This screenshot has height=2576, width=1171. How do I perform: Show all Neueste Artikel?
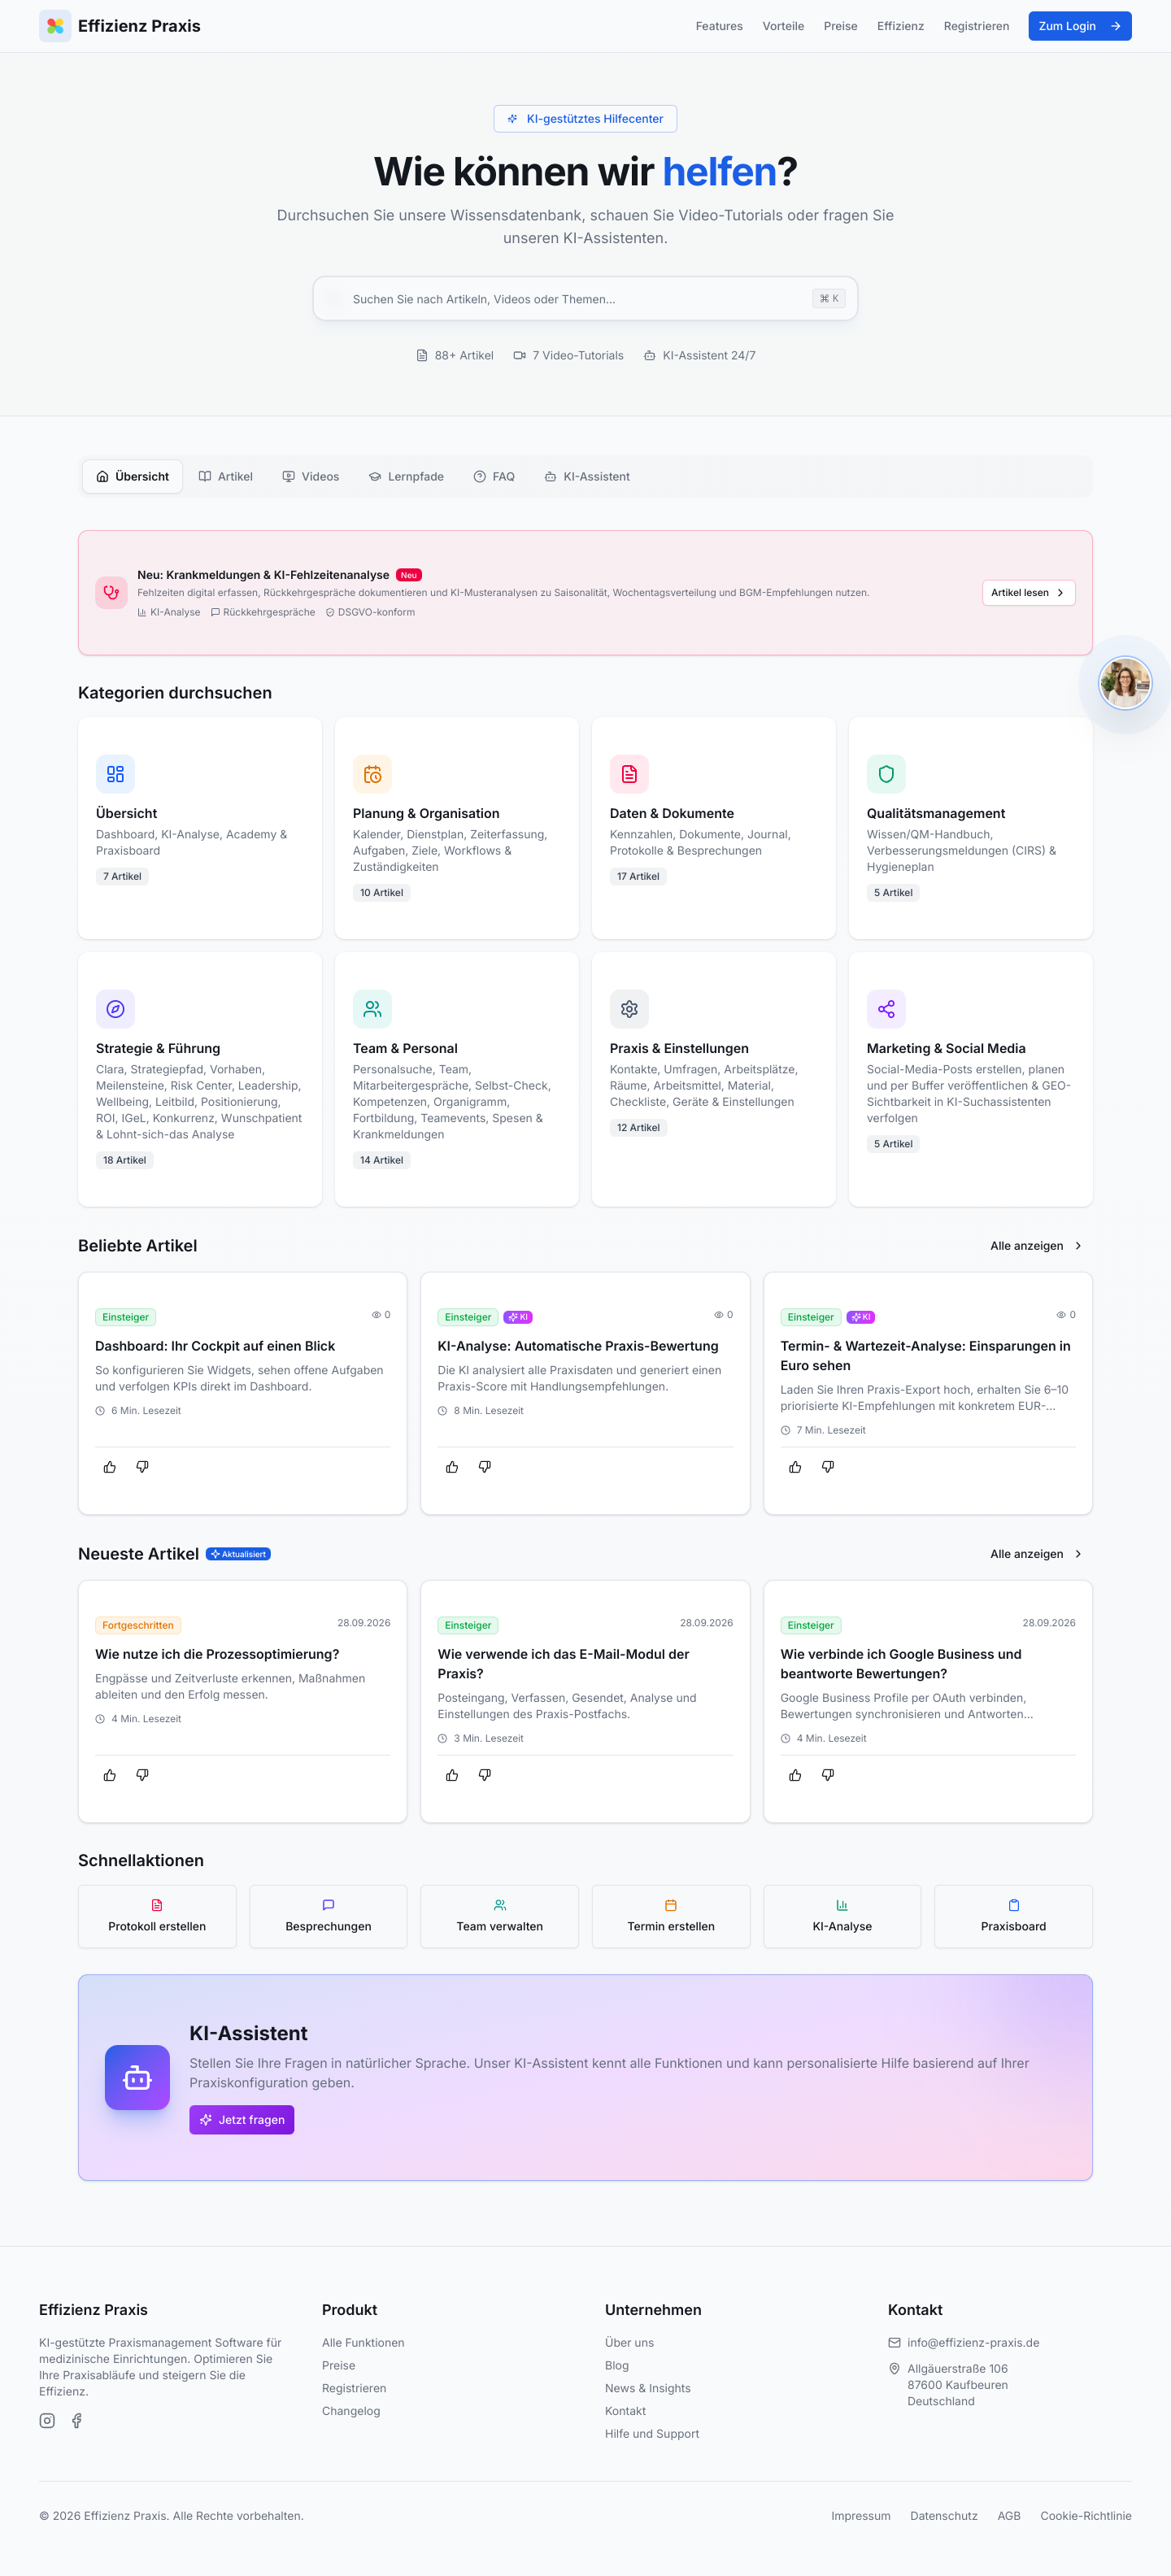[x=1036, y=1554]
